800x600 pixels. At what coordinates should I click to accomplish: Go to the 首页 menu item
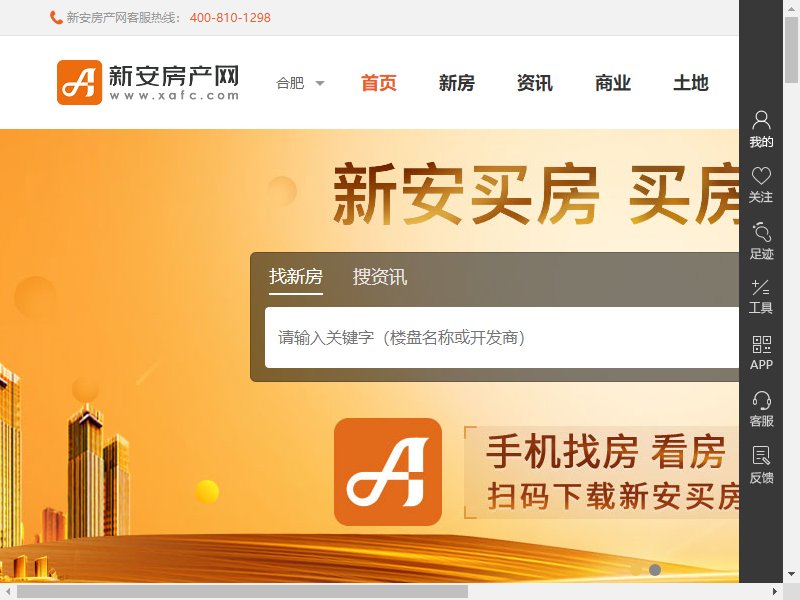point(379,83)
